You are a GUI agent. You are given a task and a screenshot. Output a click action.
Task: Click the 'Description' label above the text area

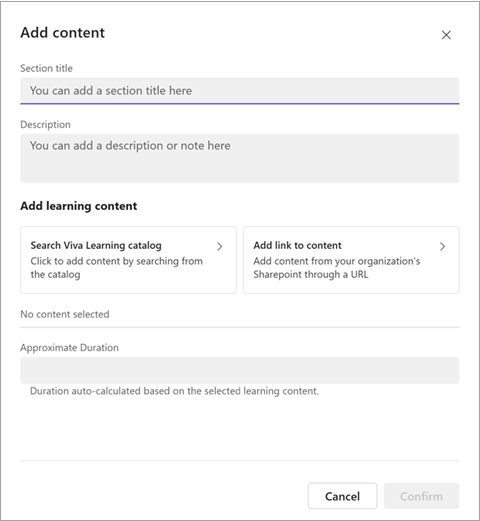point(45,125)
